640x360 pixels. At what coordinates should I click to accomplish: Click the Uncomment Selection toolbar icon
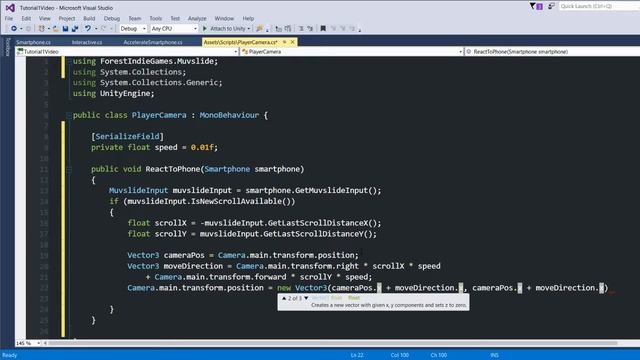click(x=288, y=29)
